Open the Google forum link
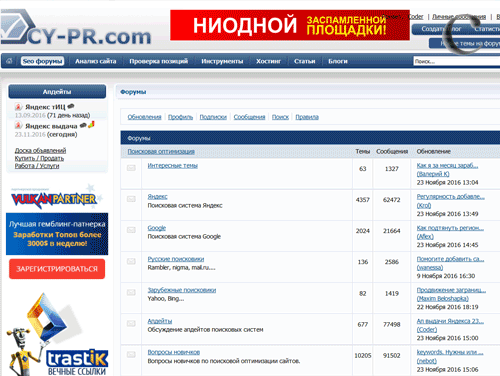Screen dimensions: 500x376 [157, 228]
